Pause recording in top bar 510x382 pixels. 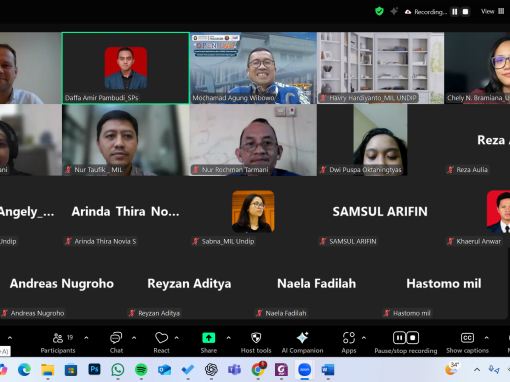455,12
